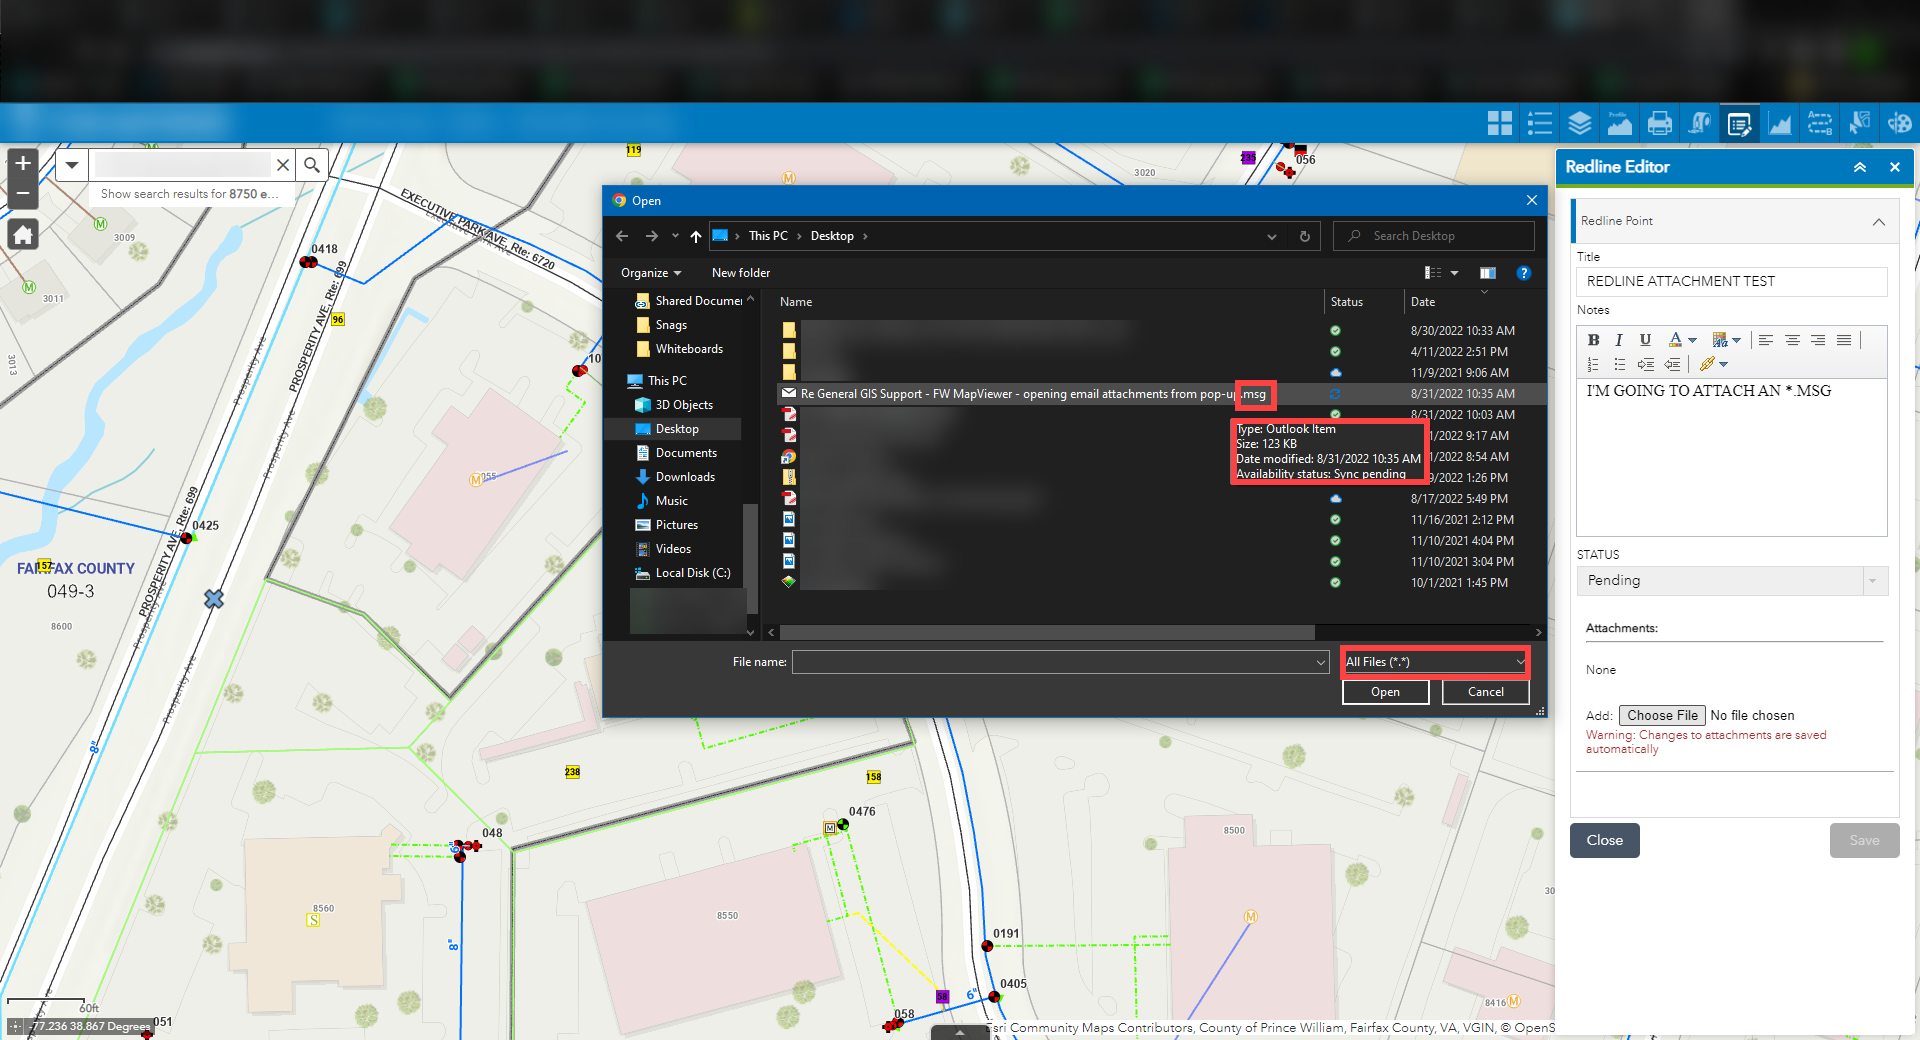Select the measure tape tool icon
Image resolution: width=1920 pixels, height=1040 pixels.
pyautogui.click(x=1700, y=122)
